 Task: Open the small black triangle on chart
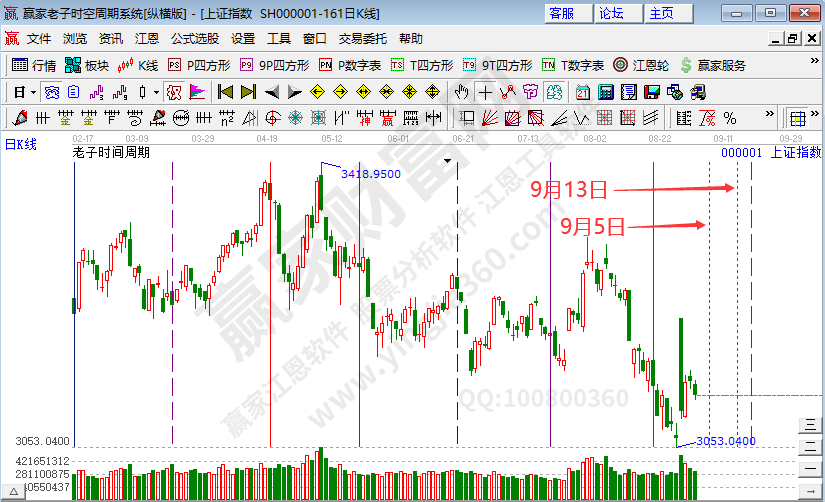(447, 160)
